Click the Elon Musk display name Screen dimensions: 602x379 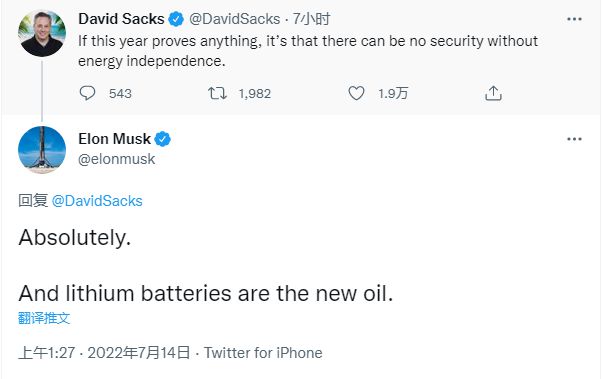[x=114, y=139]
